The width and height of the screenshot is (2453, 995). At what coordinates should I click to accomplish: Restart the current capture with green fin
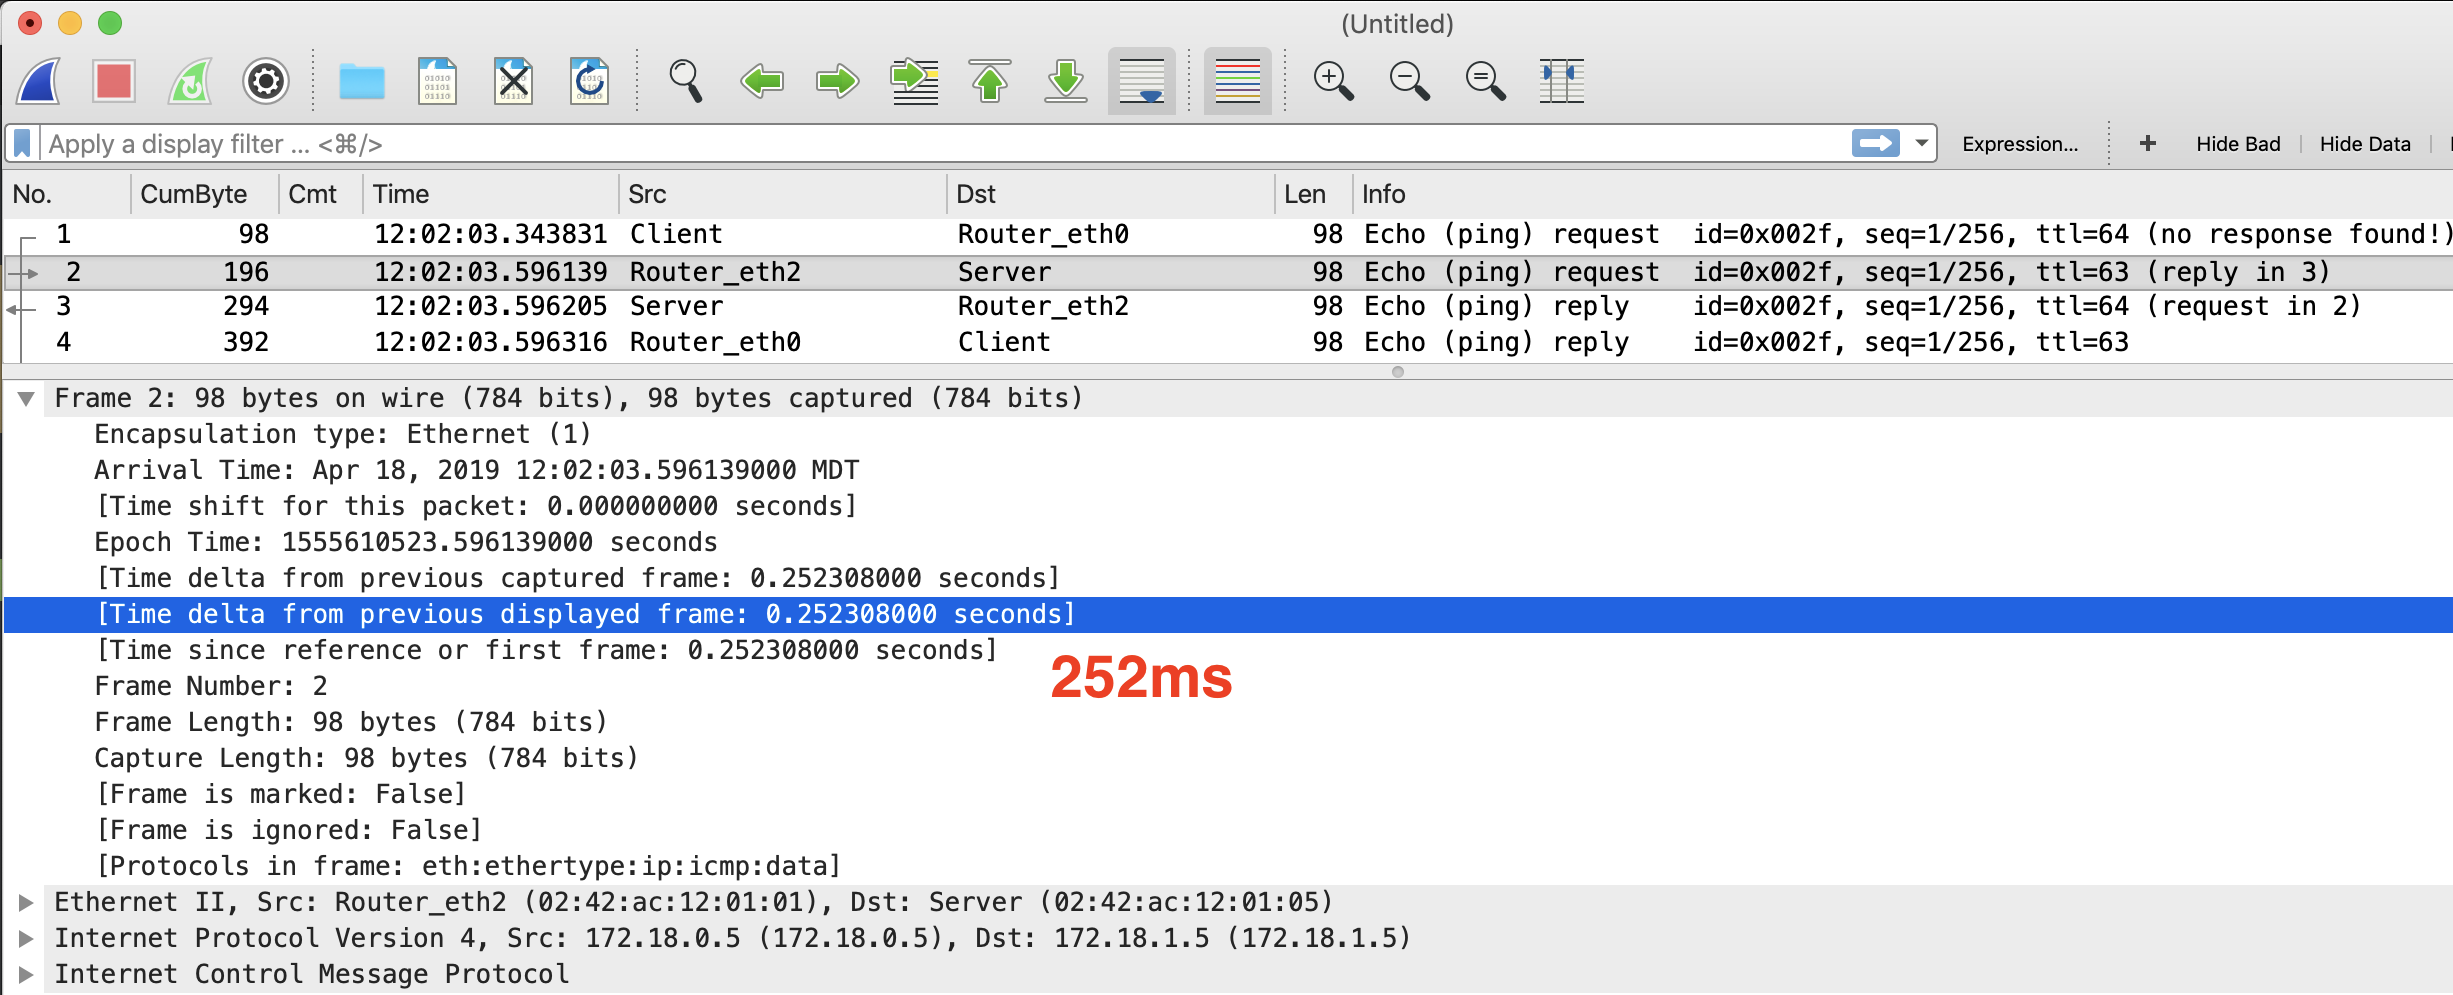[190, 81]
